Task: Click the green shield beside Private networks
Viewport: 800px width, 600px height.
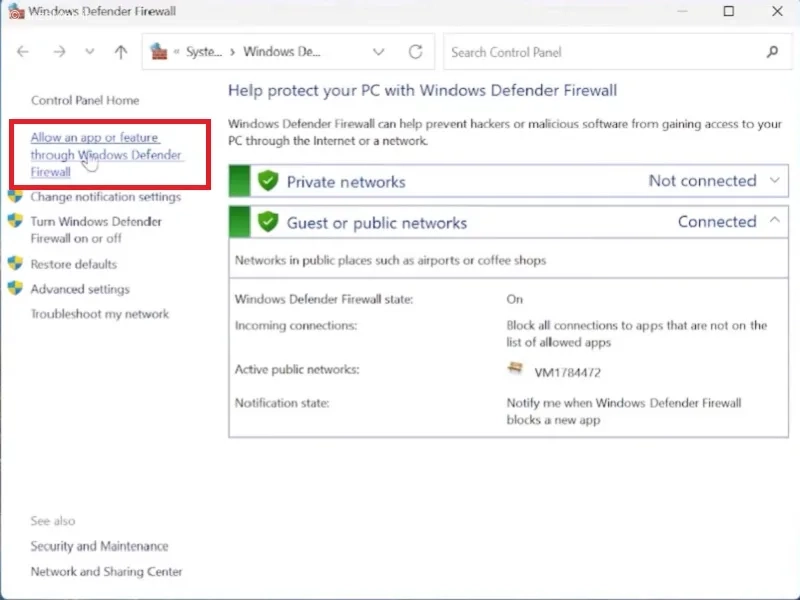Action: [268, 181]
